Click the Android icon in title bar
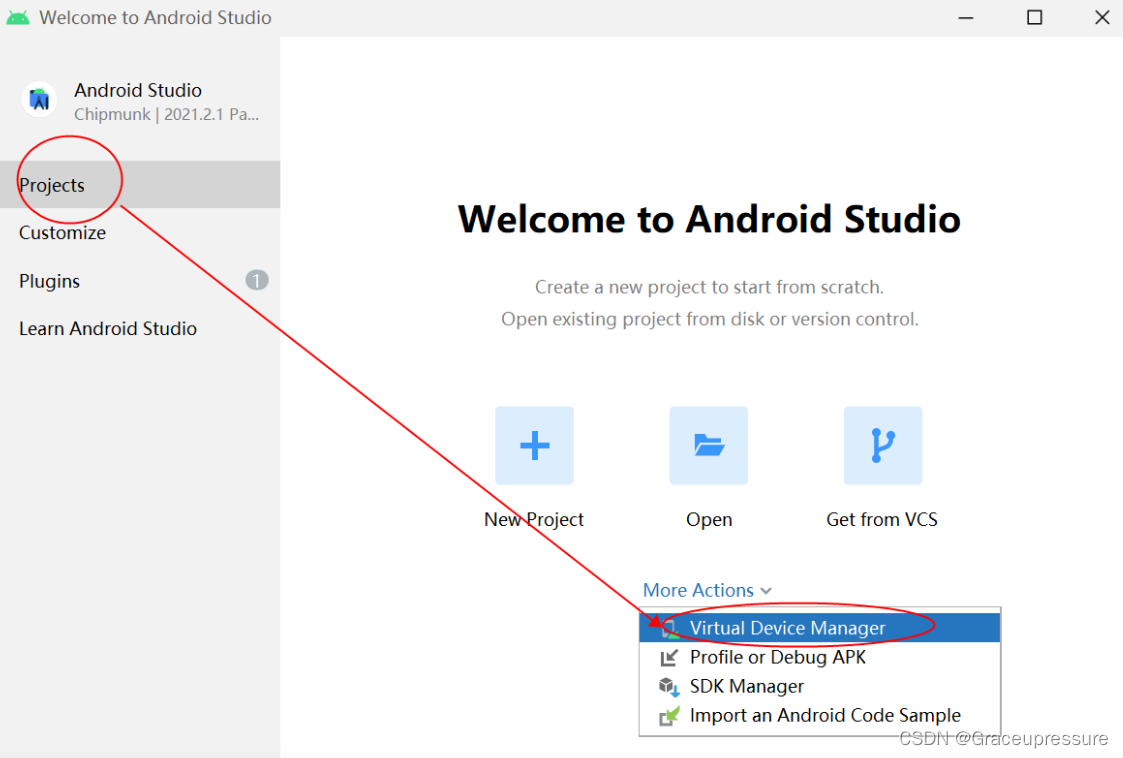 click(x=18, y=17)
